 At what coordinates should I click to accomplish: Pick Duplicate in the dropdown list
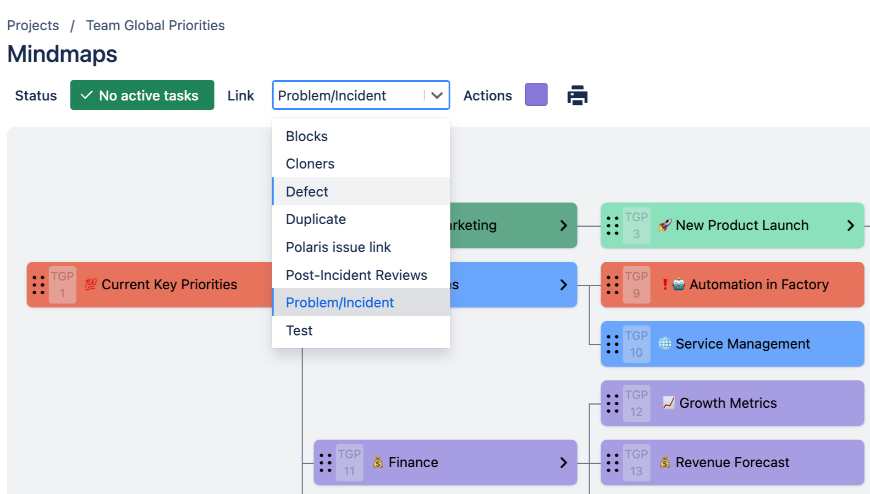pyautogui.click(x=316, y=219)
